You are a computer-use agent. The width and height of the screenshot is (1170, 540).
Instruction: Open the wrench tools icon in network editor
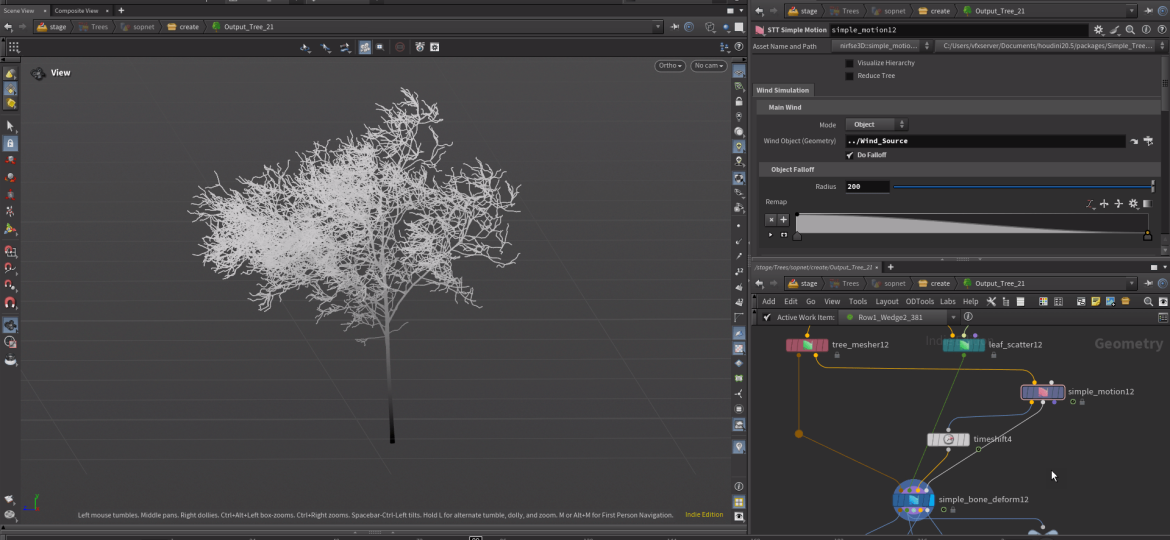(991, 301)
